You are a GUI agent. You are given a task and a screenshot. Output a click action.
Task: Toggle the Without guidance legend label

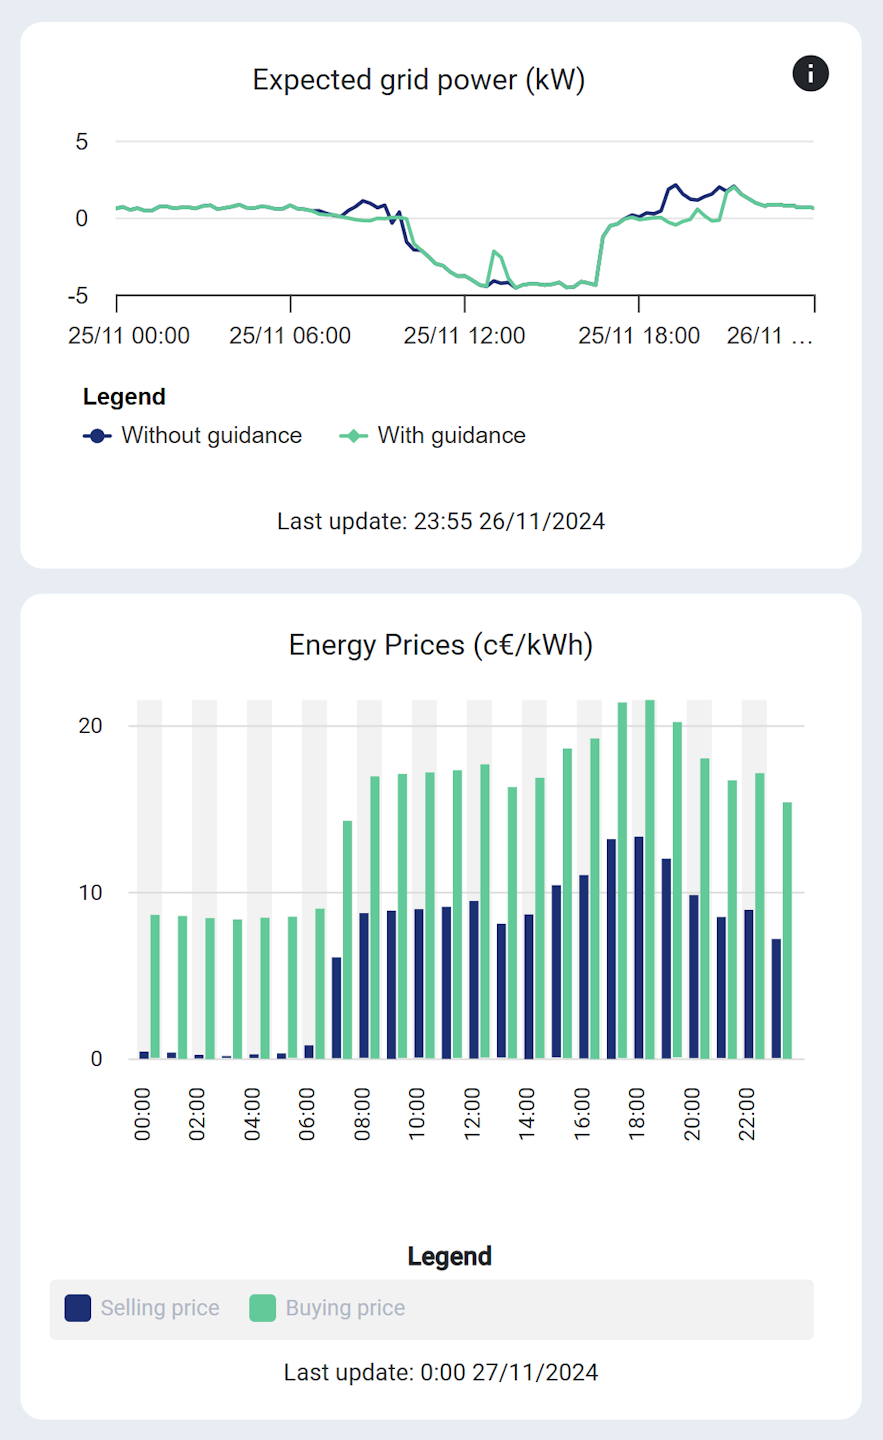211,436
